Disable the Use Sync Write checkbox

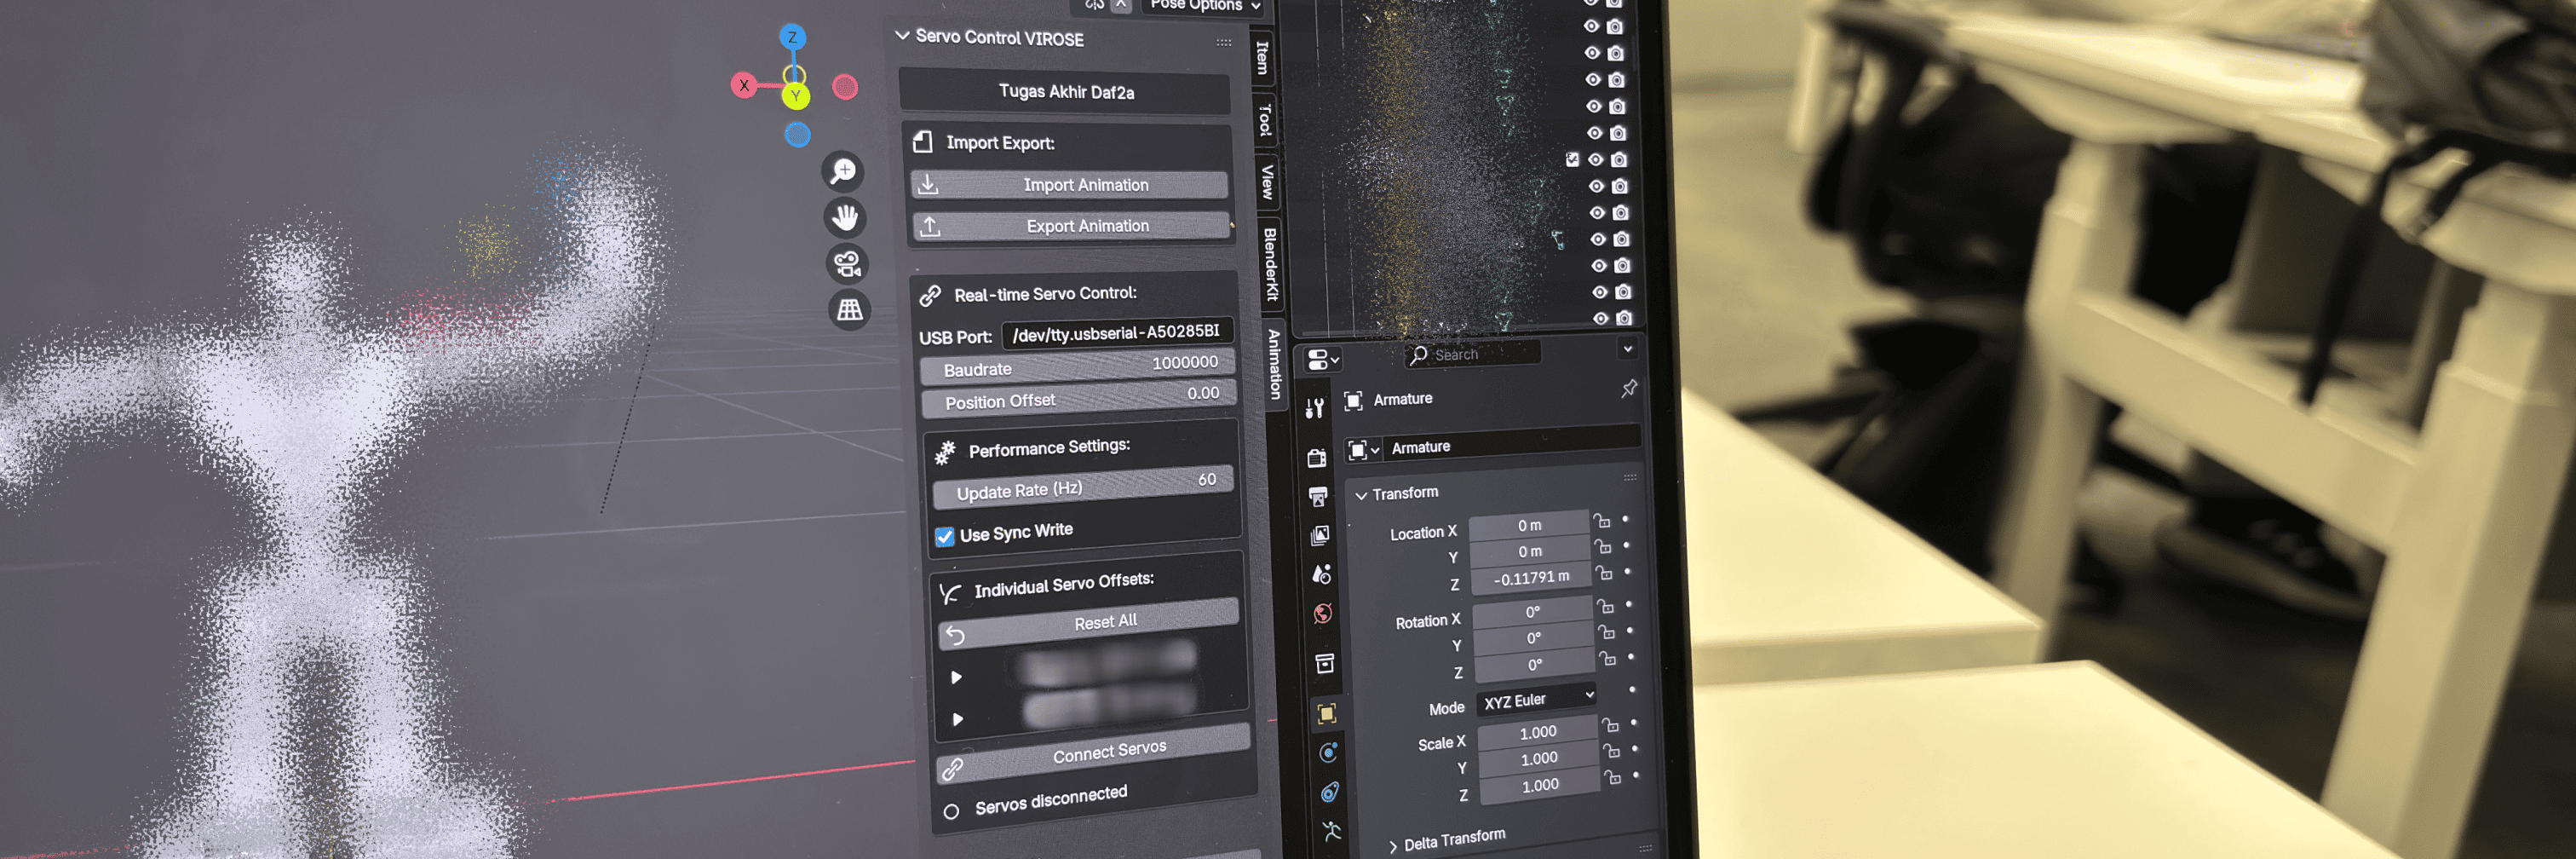[x=944, y=536]
